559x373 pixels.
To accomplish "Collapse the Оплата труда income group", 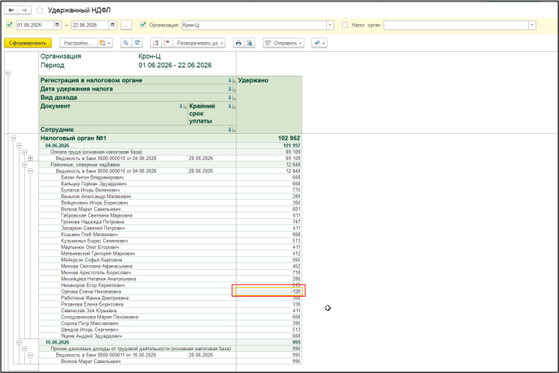I will pos(25,152).
